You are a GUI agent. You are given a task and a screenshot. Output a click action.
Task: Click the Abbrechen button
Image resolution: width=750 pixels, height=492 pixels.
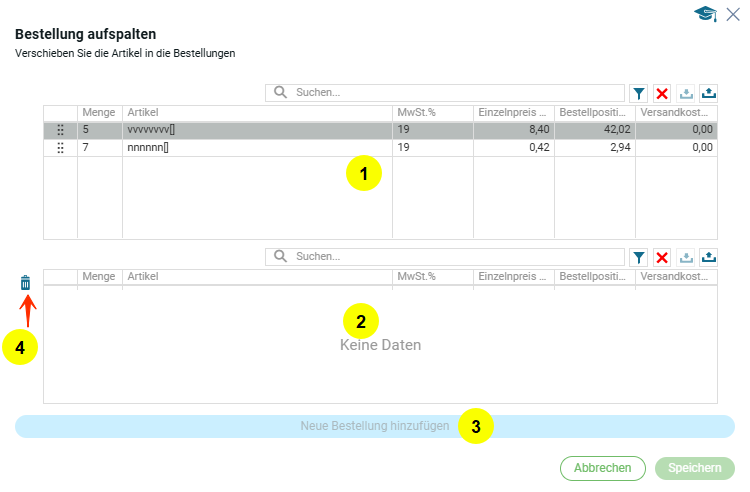(603, 468)
